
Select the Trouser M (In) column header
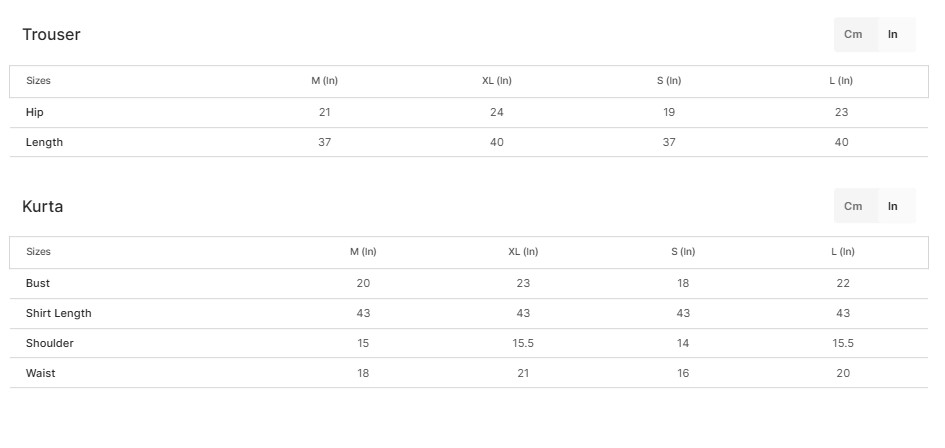point(324,81)
